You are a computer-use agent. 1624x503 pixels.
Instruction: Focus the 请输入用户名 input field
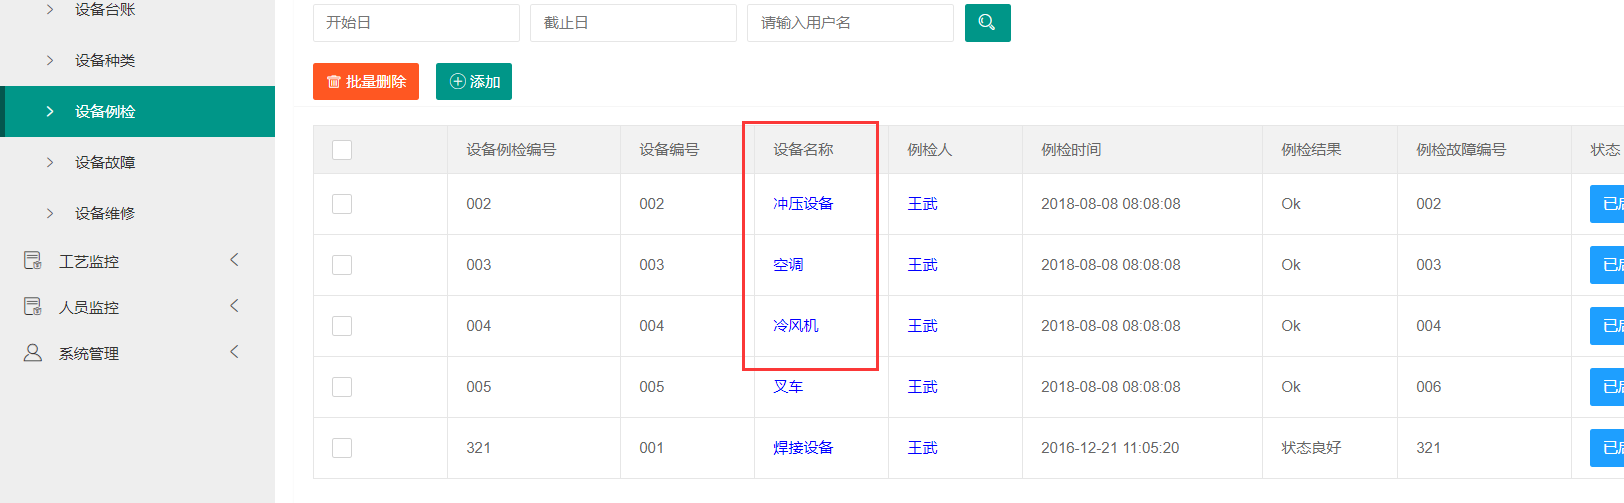click(x=850, y=23)
